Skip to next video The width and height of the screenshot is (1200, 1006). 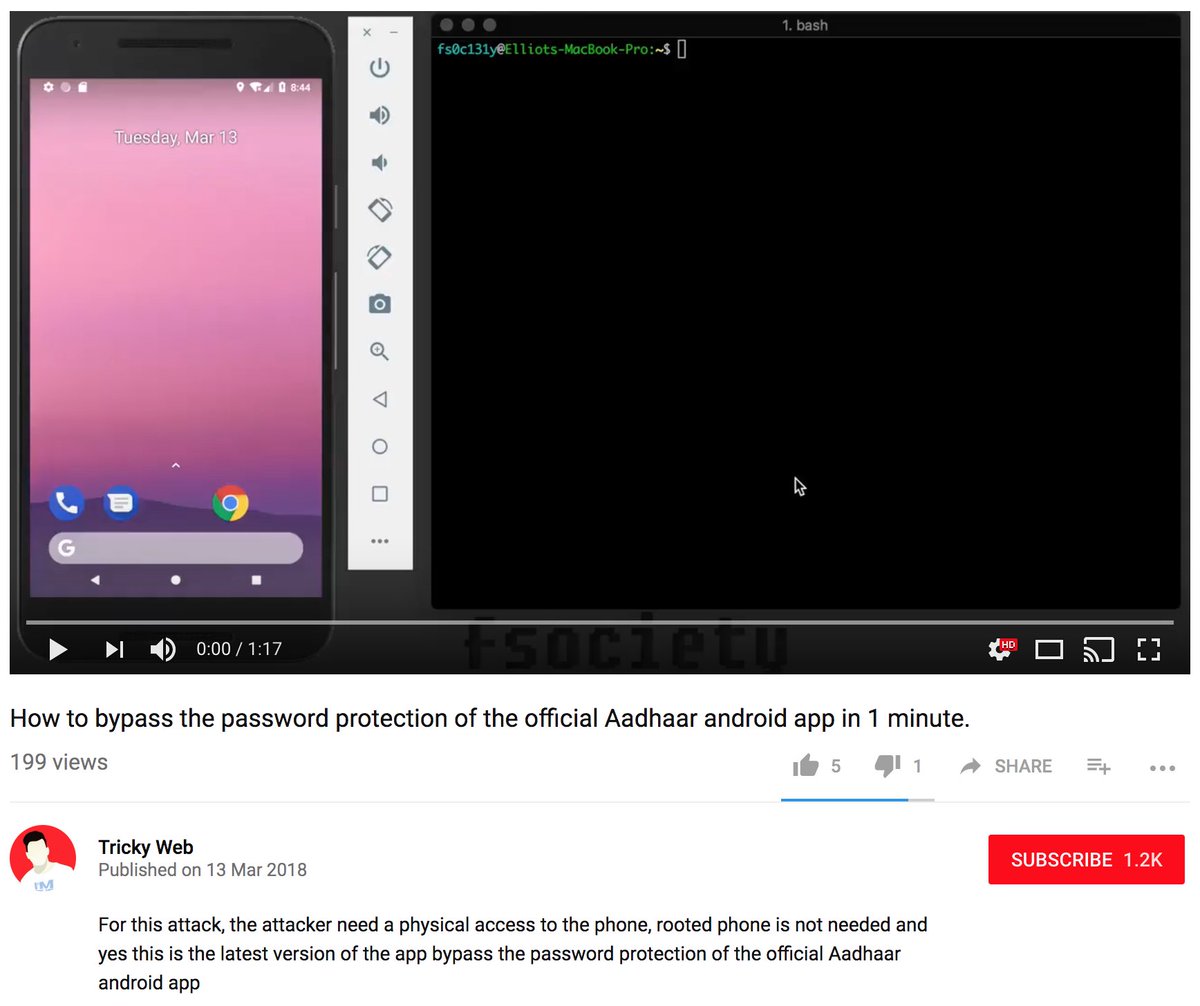tap(115, 650)
